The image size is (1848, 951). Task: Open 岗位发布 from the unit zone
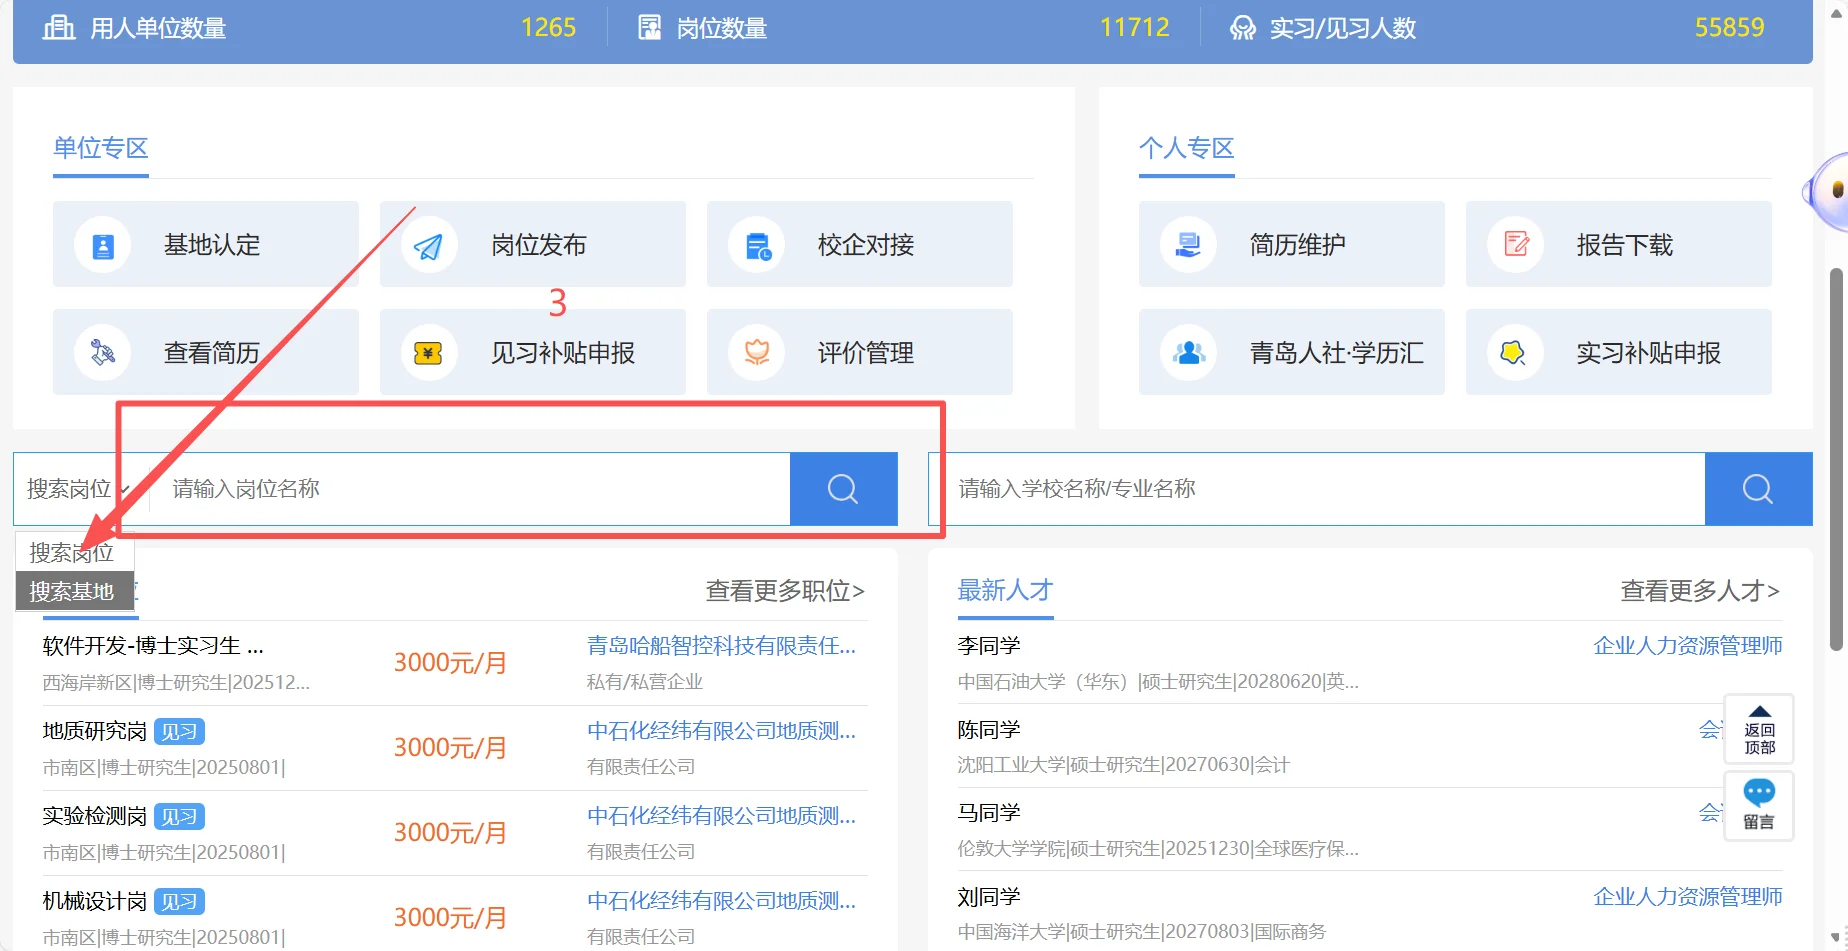532,244
